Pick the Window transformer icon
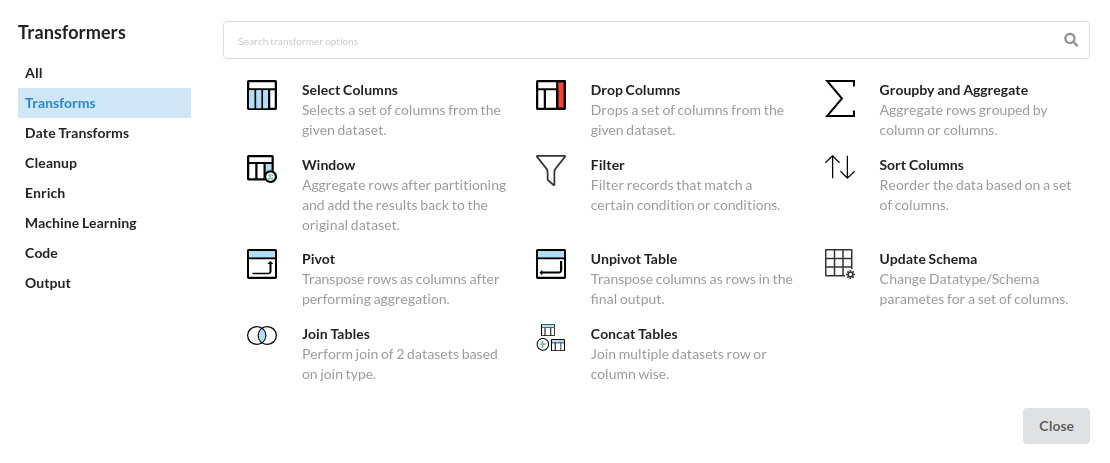 (262, 169)
